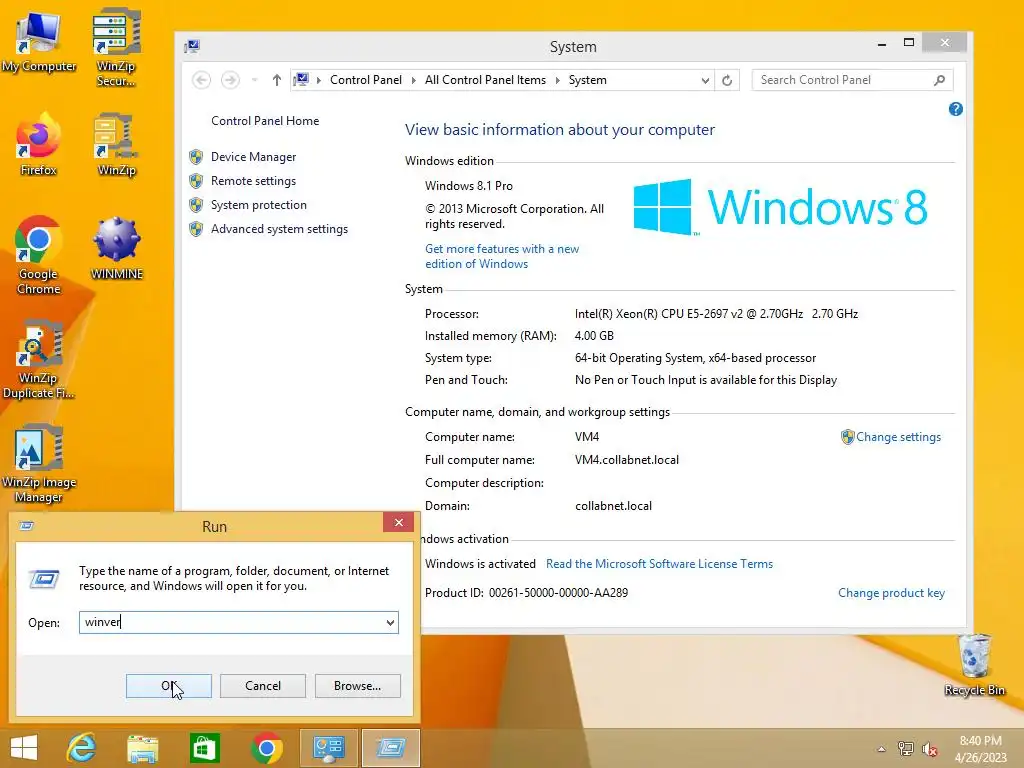Click the VM4.collabnet.local full computer name
Image resolution: width=1024 pixels, height=768 pixels.
(x=627, y=460)
